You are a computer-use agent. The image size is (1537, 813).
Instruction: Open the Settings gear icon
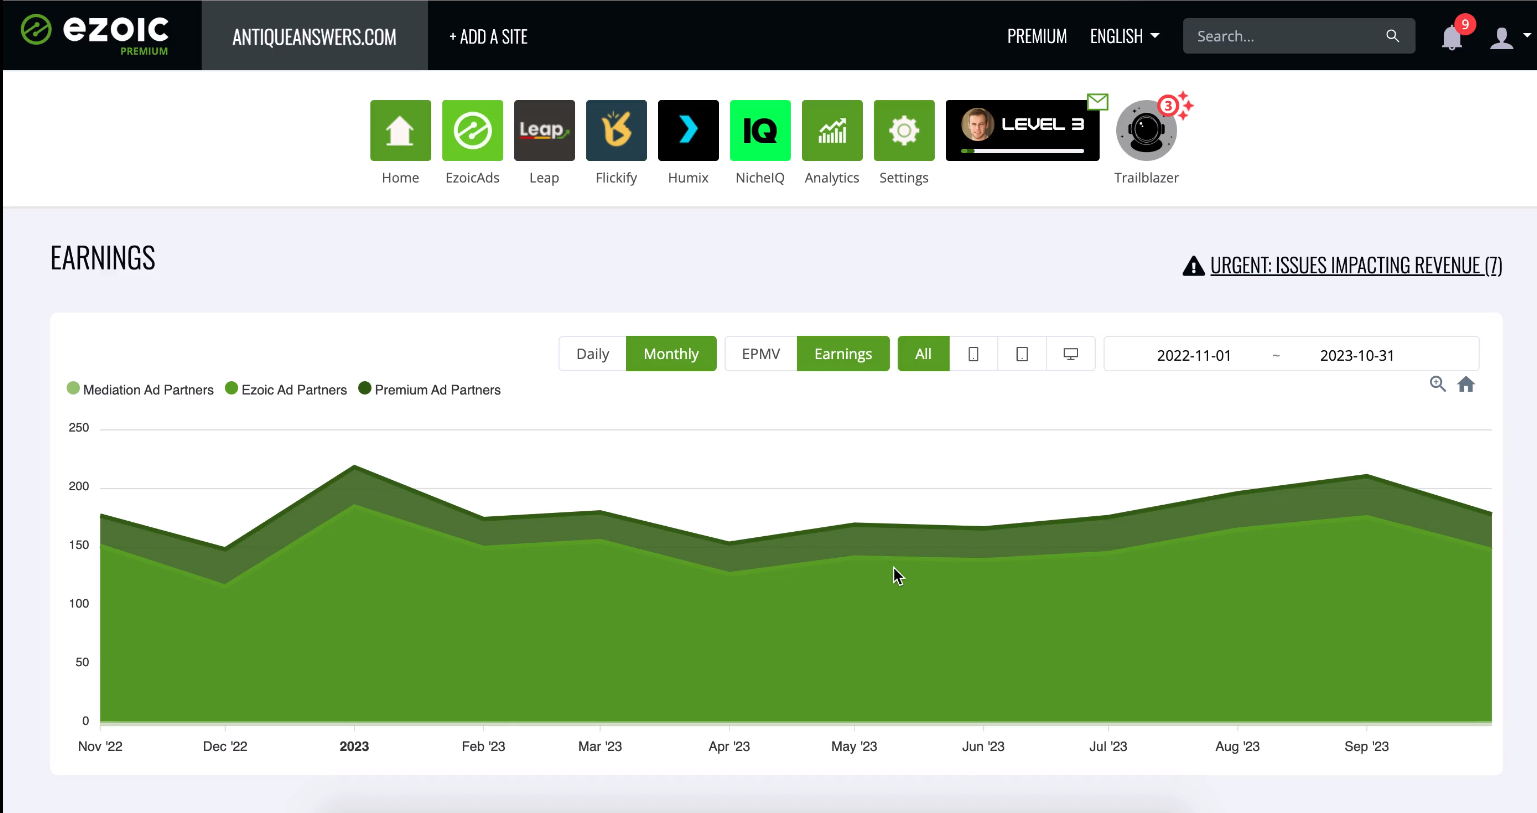point(904,130)
